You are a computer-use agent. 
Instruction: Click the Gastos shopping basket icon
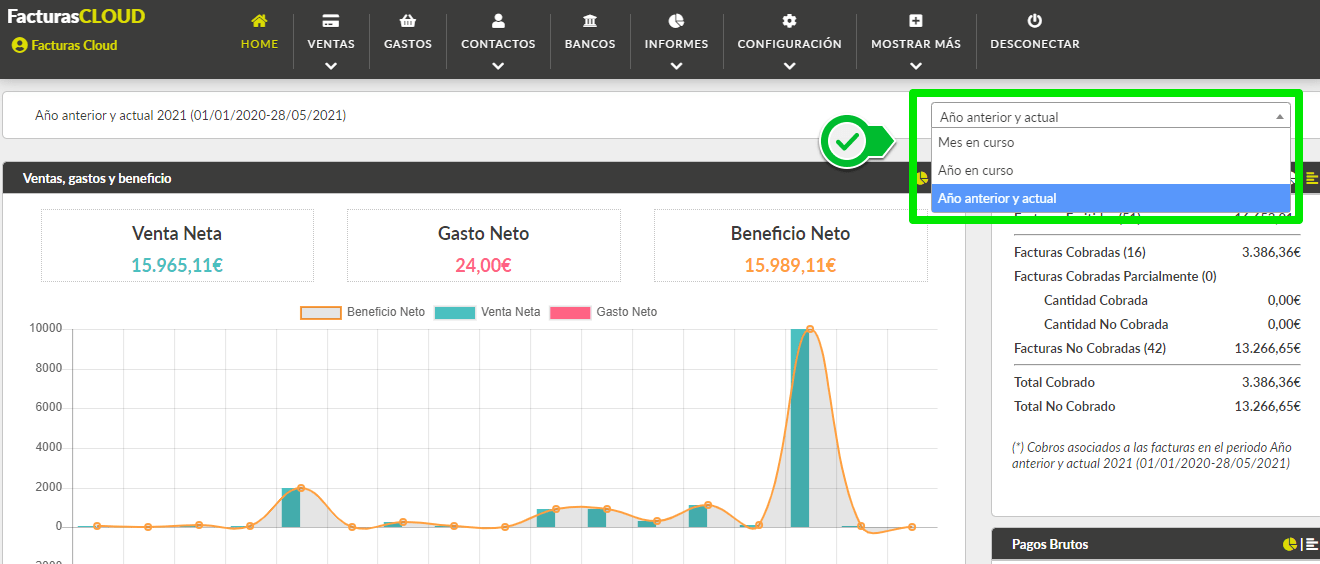pyautogui.click(x=407, y=21)
